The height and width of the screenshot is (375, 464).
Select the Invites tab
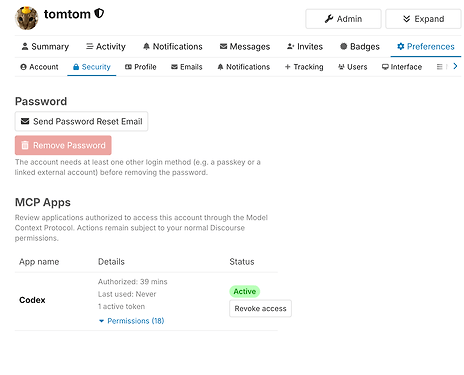tap(305, 47)
